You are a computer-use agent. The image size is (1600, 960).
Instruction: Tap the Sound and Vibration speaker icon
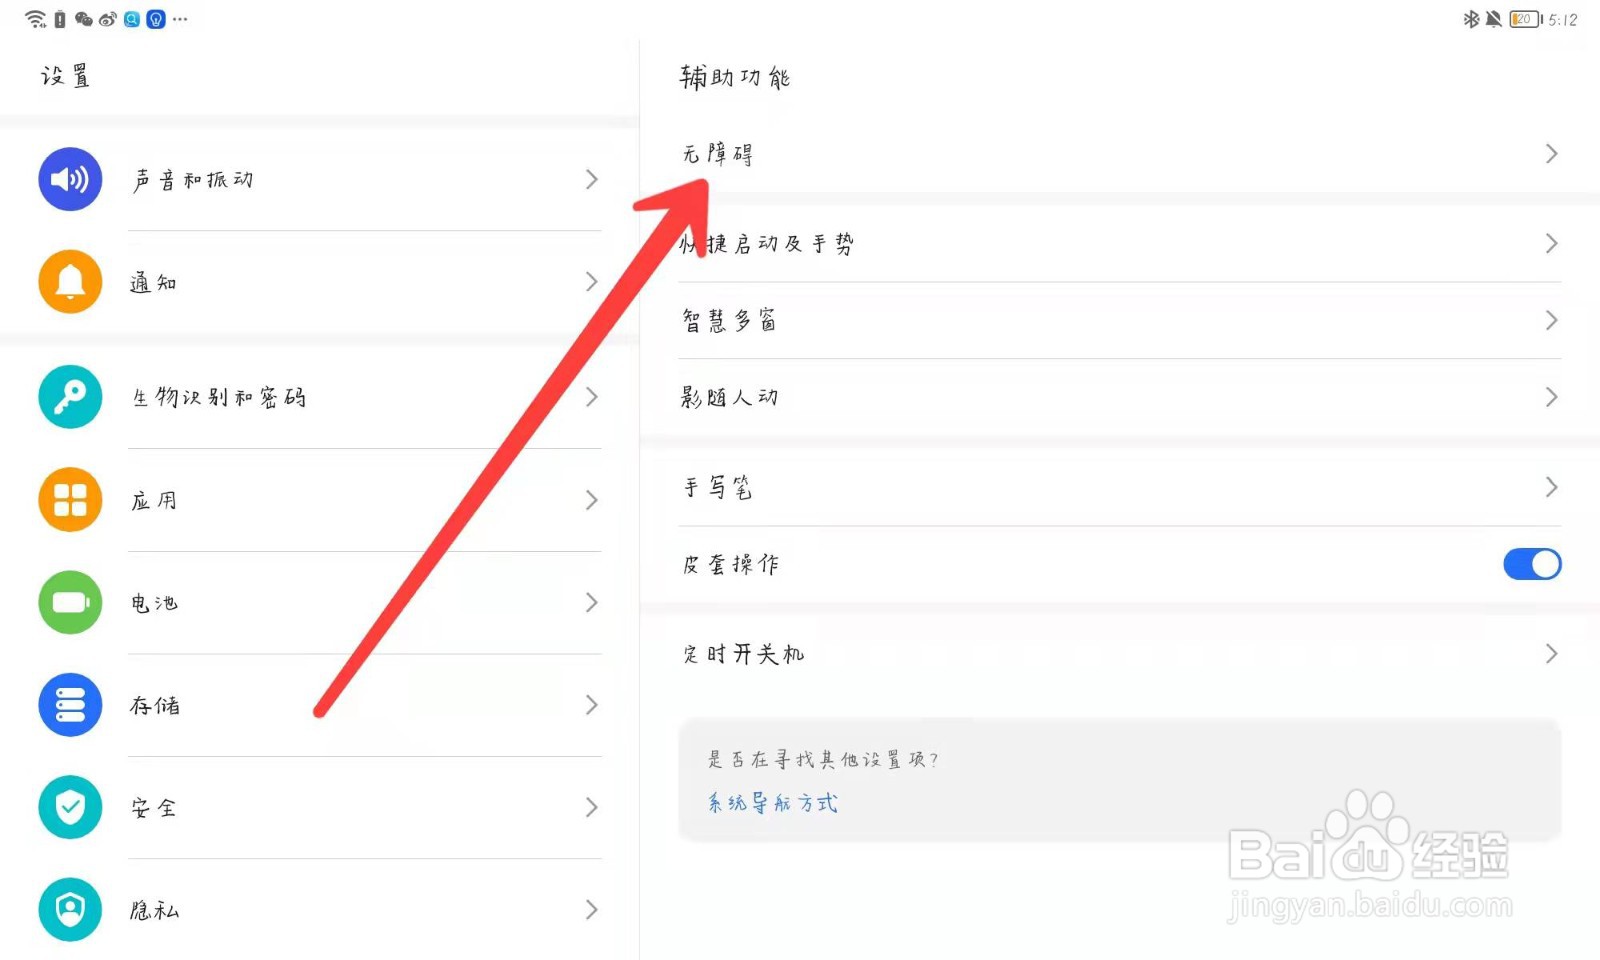(x=70, y=179)
